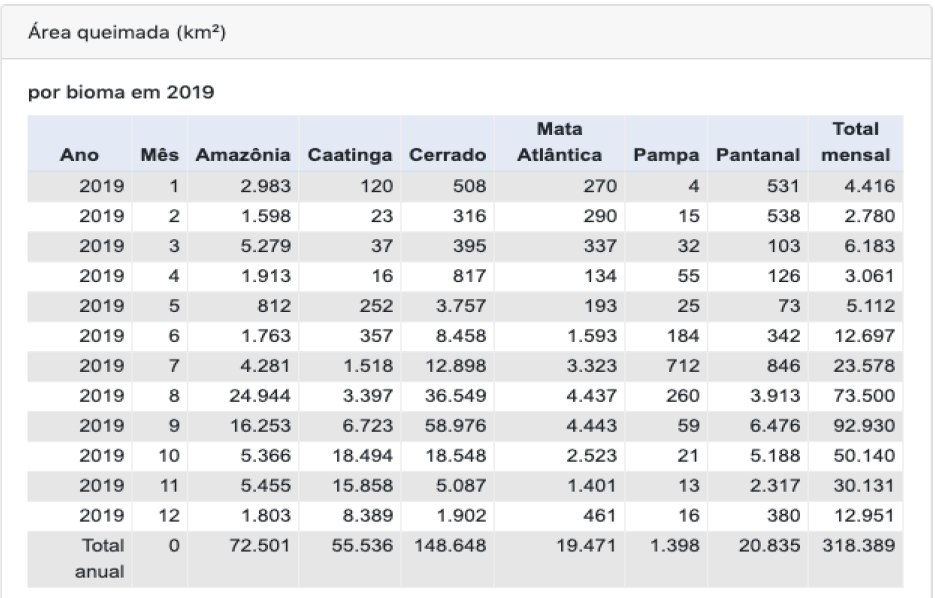Click the Cerrado column header
This screenshot has width=935, height=598.
click(x=448, y=155)
